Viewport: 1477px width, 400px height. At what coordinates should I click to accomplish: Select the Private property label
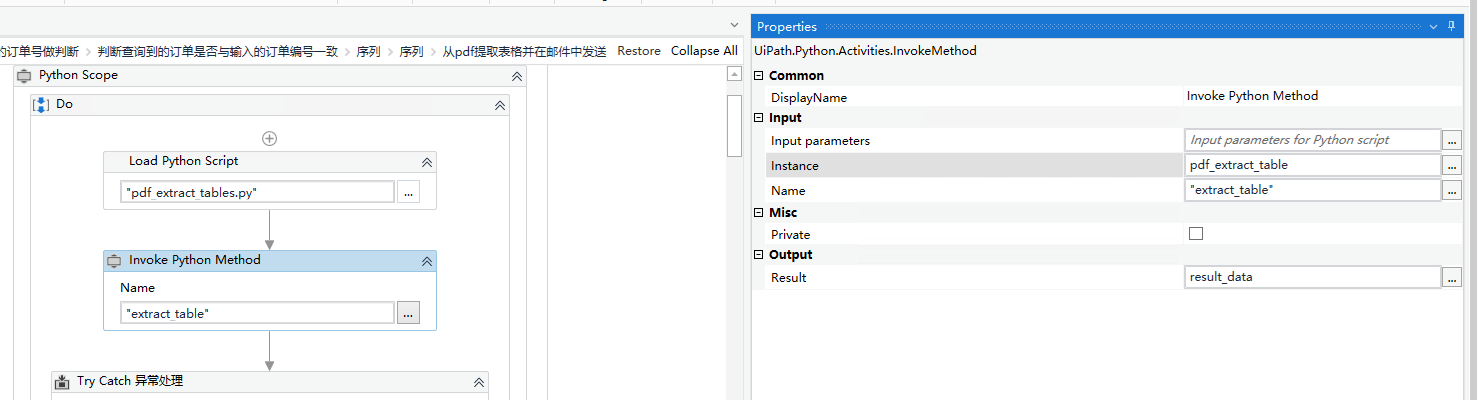pos(790,235)
